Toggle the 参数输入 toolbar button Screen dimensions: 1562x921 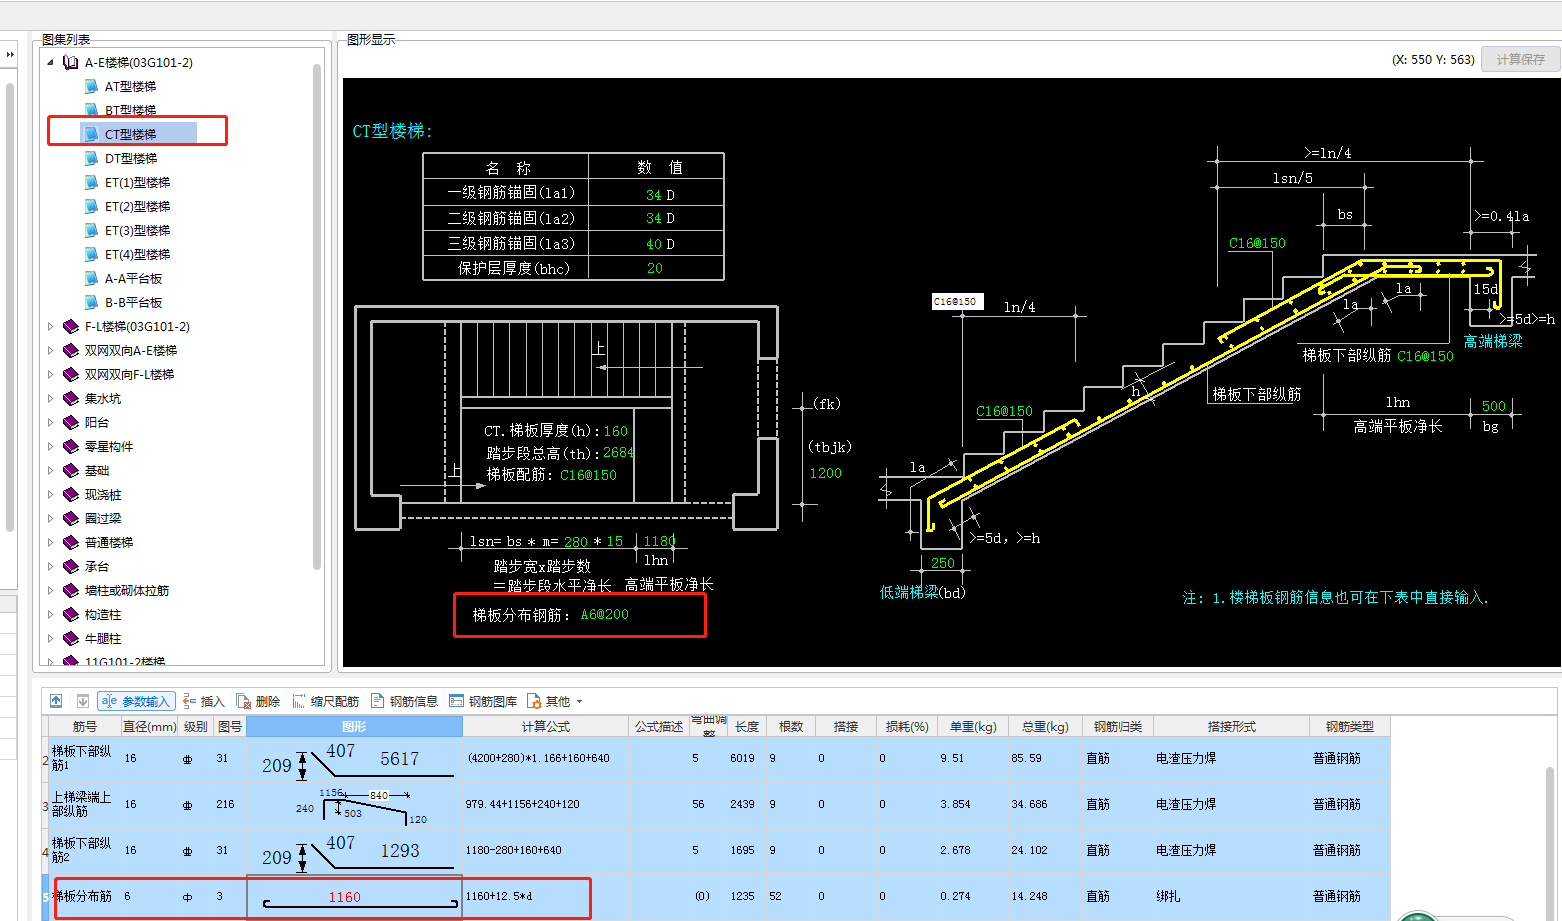click(x=137, y=701)
